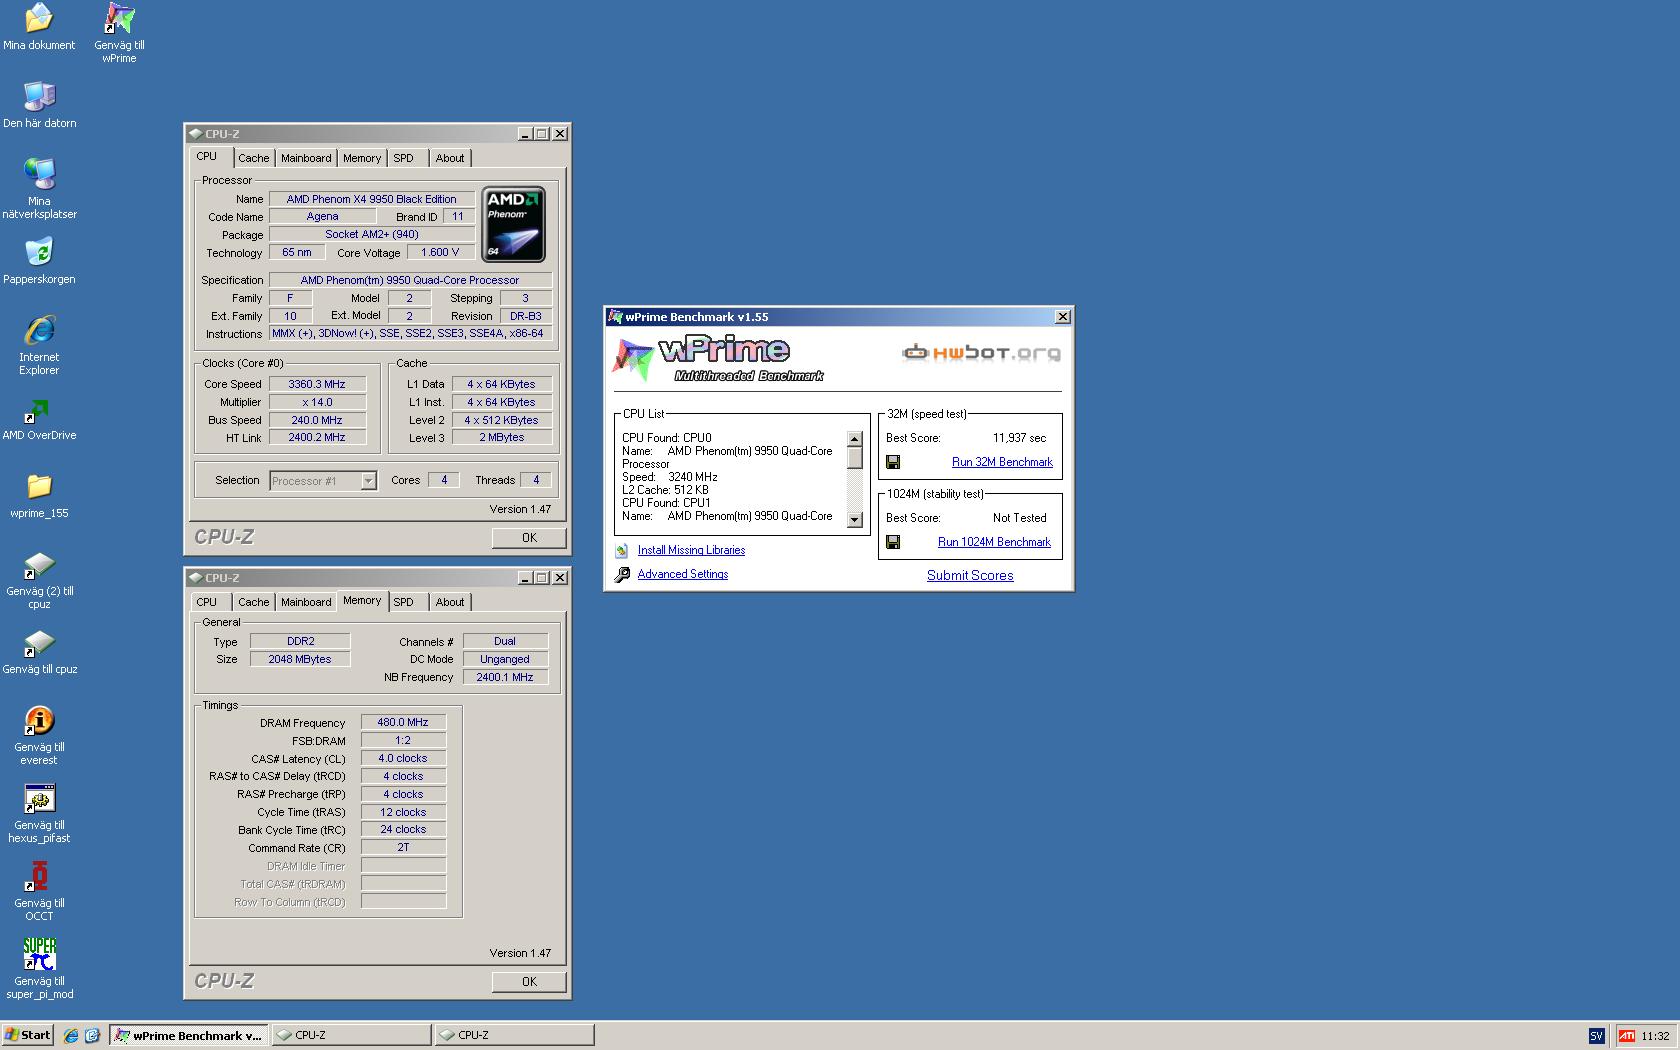The image size is (1680, 1050).
Task: Close the wPrime Benchmark window
Action: [x=1063, y=317]
